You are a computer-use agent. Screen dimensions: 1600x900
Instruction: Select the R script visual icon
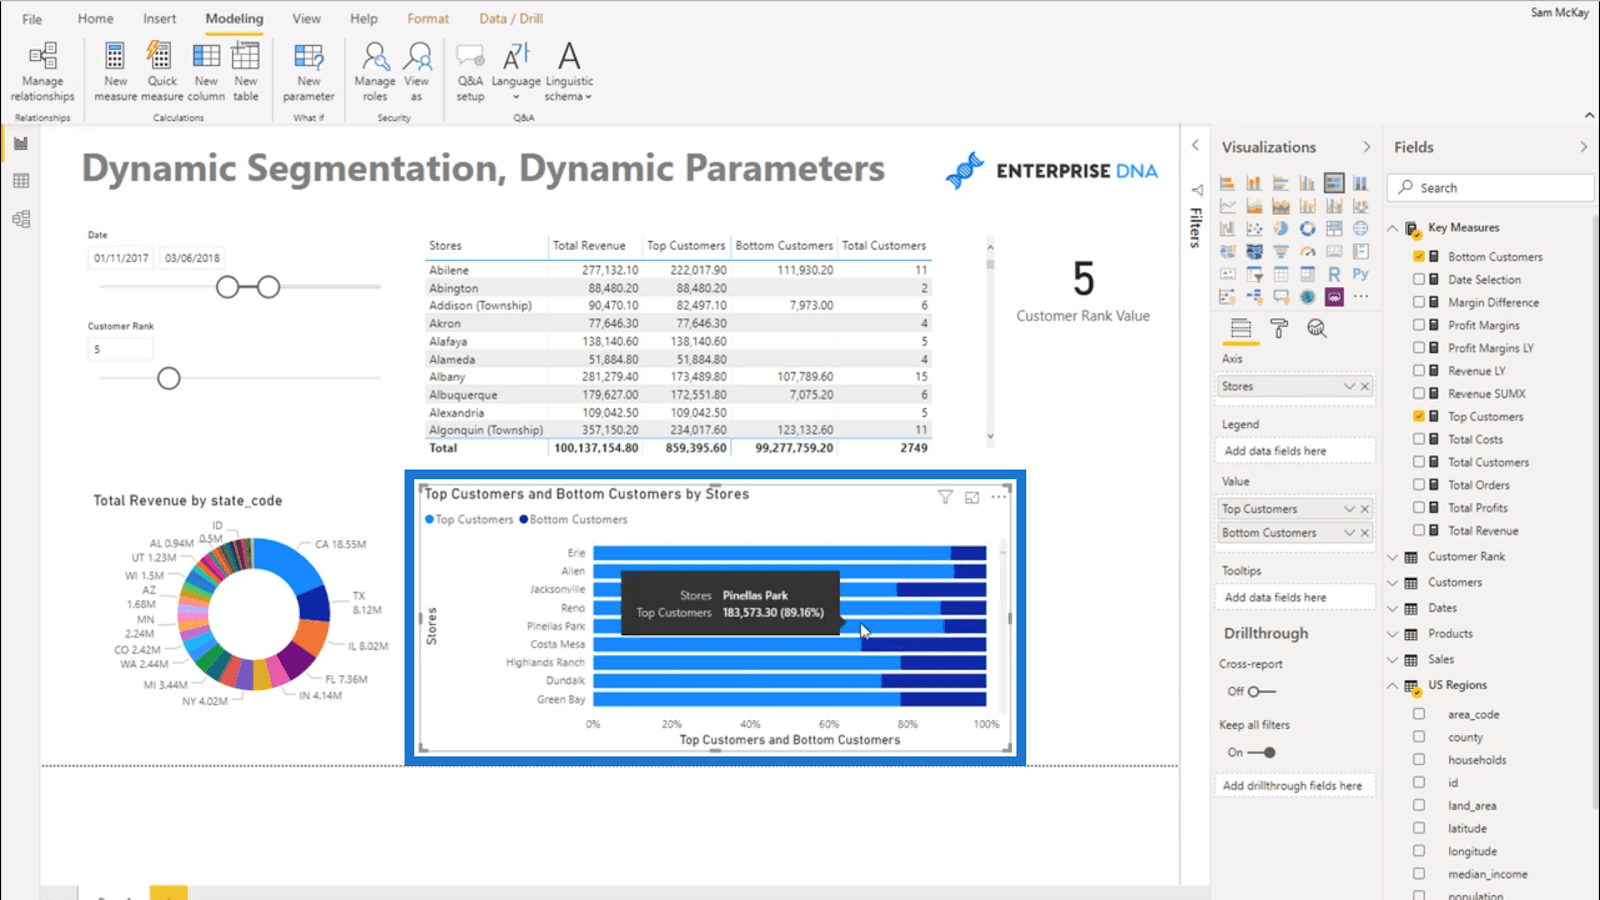coord(1334,274)
